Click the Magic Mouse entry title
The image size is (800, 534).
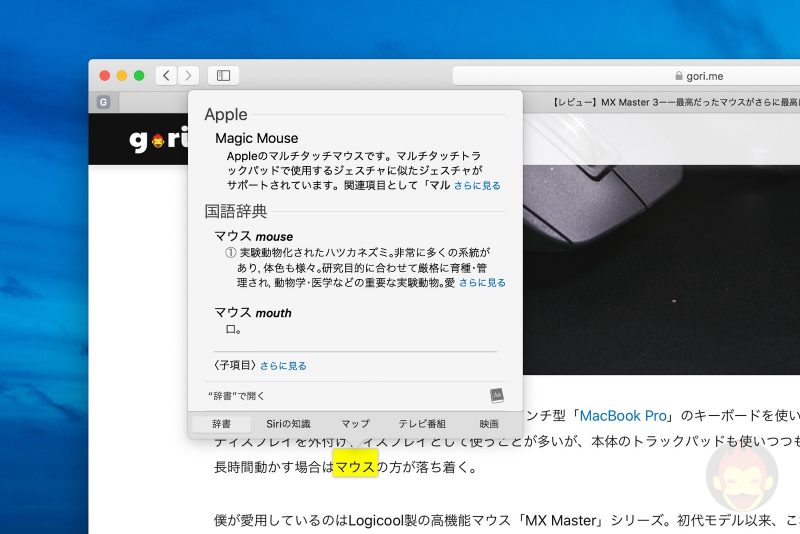[257, 138]
